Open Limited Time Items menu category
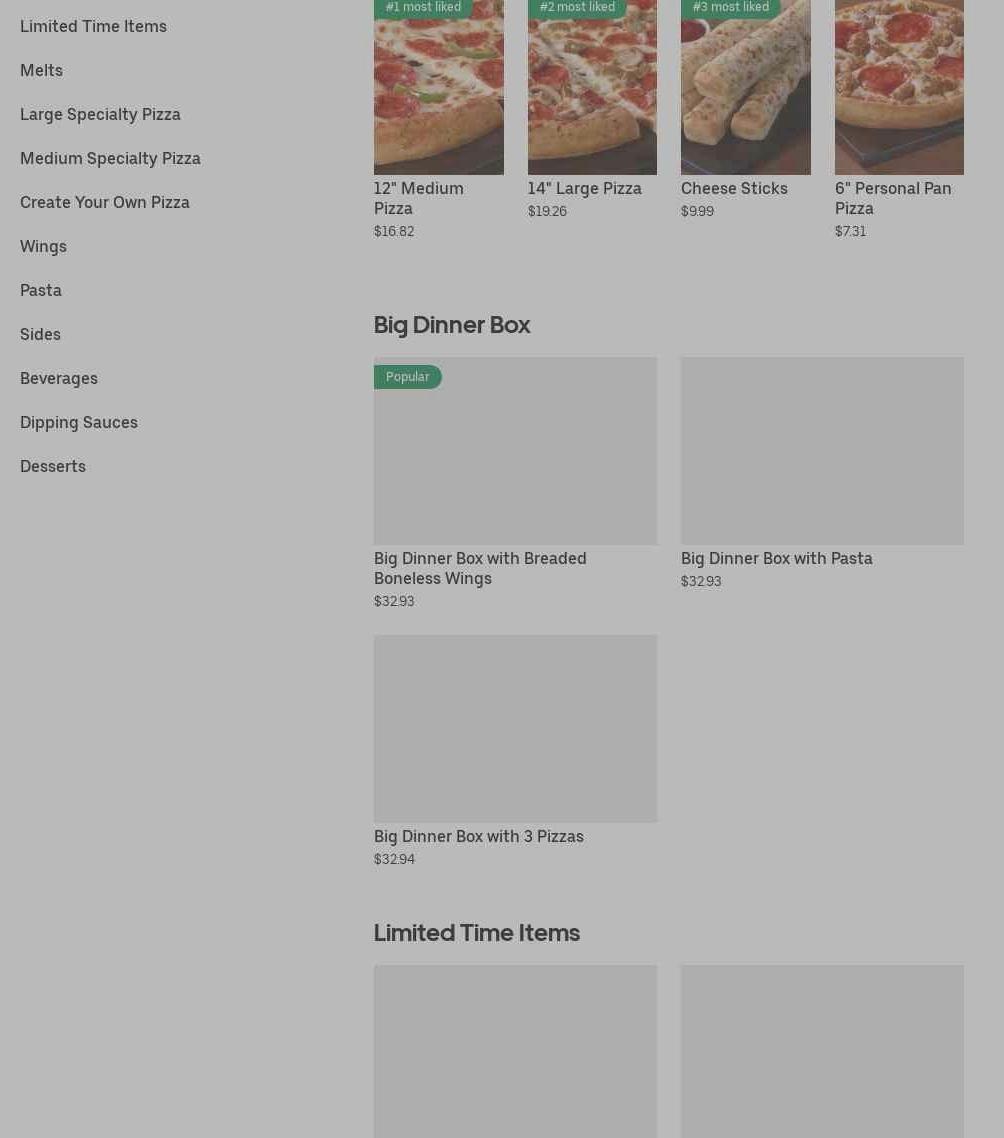Screen dimensions: 1004x1138 click(x=93, y=26)
